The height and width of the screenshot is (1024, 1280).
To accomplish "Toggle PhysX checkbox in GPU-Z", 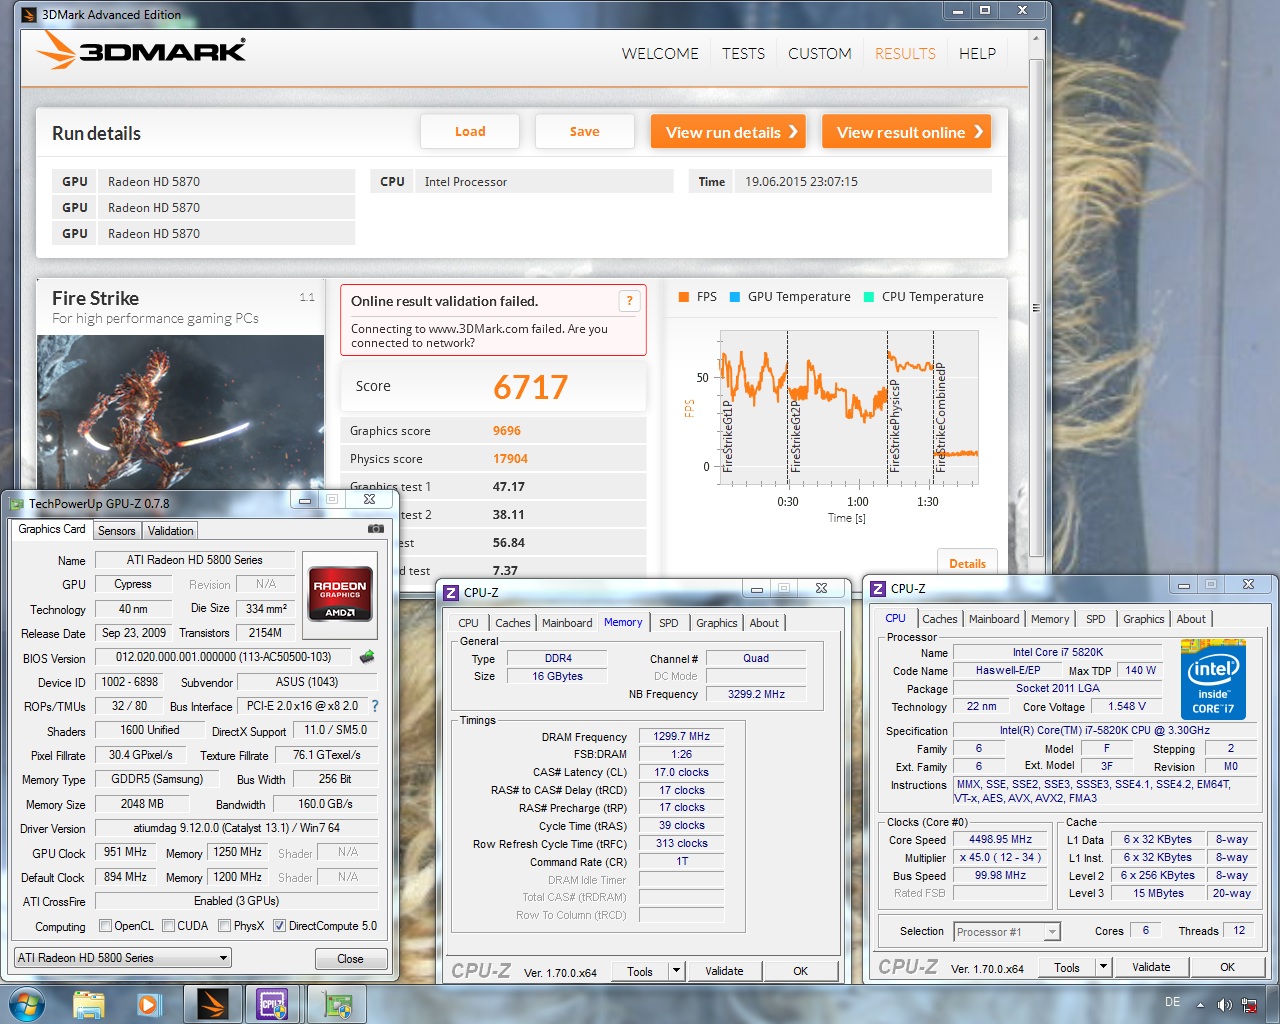I will [x=224, y=926].
